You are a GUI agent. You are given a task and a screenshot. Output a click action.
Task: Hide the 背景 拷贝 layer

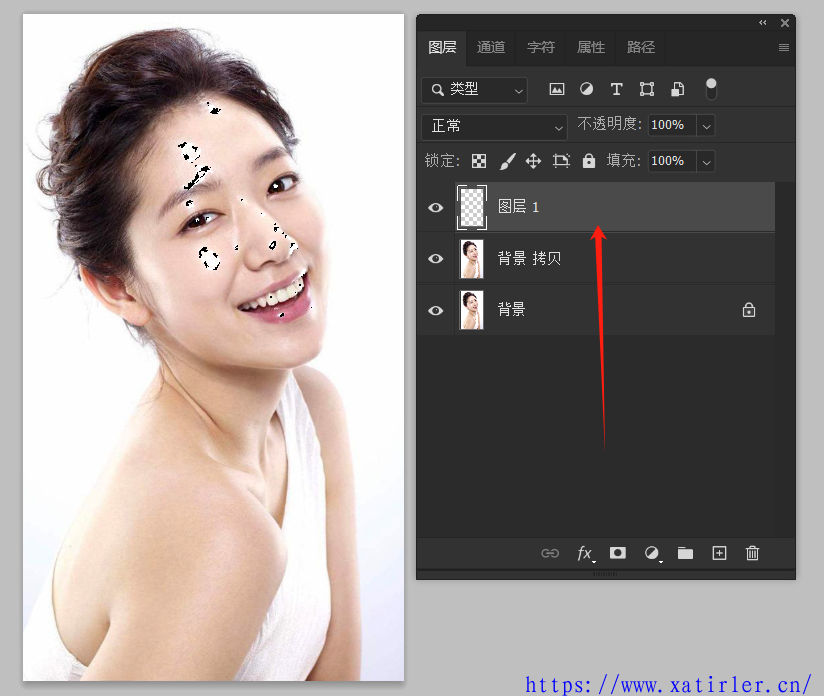(x=435, y=259)
